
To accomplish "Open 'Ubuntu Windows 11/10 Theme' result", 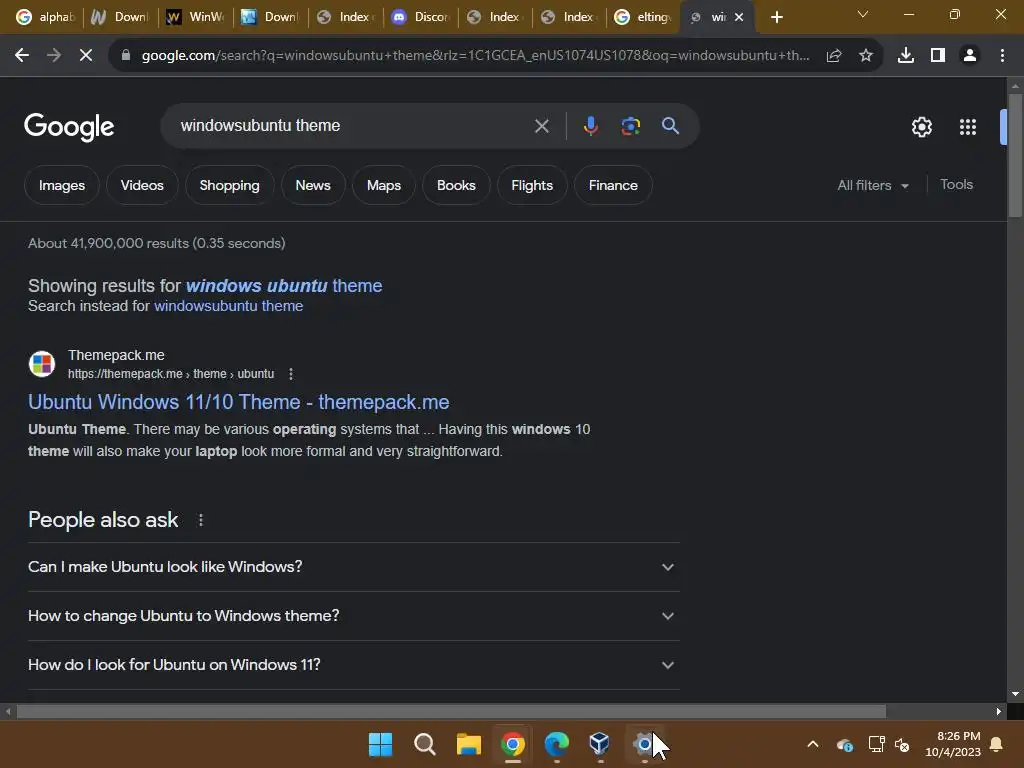I will point(238,402).
